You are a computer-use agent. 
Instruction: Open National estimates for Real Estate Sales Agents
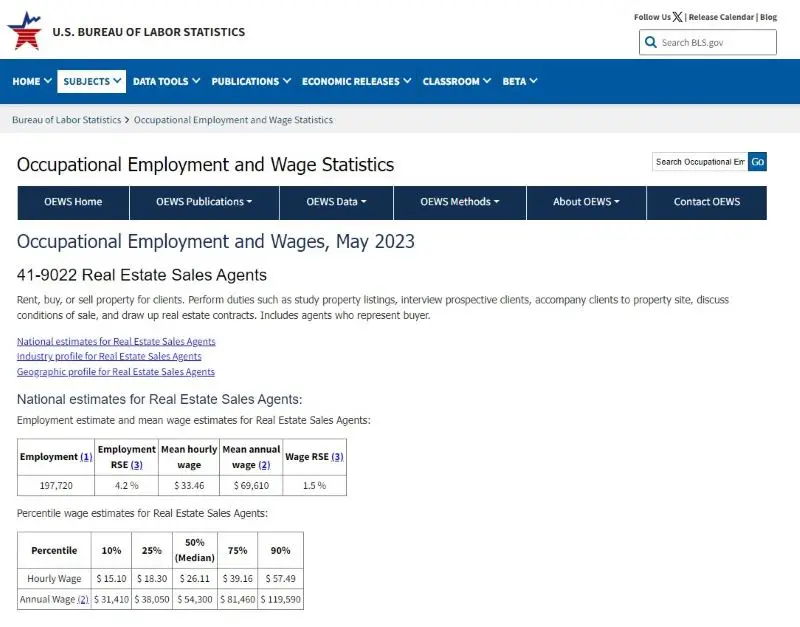pos(115,341)
